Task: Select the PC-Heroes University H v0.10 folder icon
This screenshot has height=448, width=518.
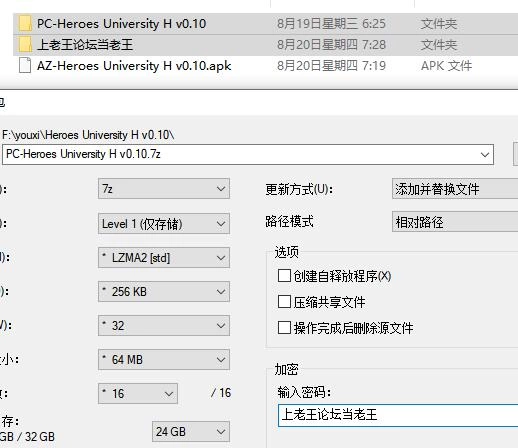Action: click(x=25, y=24)
